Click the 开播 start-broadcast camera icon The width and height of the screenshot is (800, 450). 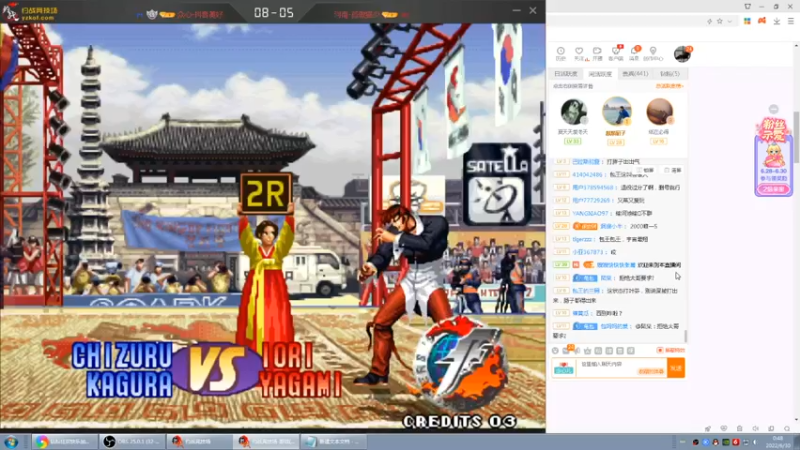pos(597,53)
